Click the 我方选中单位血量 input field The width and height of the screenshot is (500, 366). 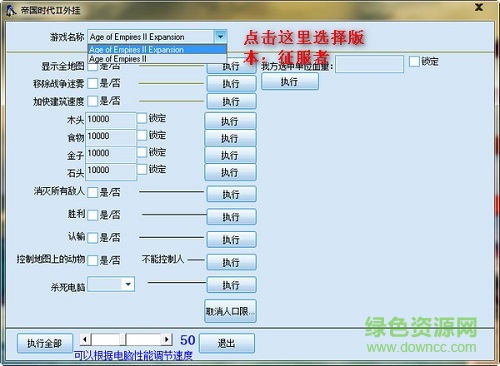tap(369, 64)
